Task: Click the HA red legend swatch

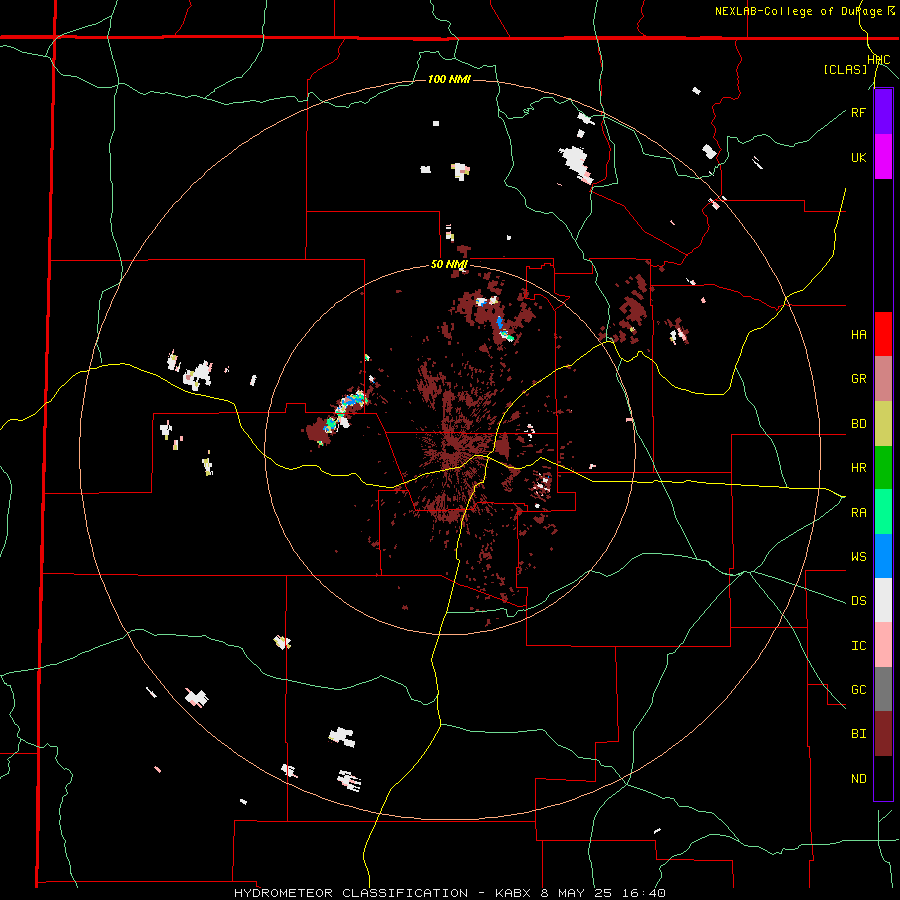Action: (x=883, y=334)
